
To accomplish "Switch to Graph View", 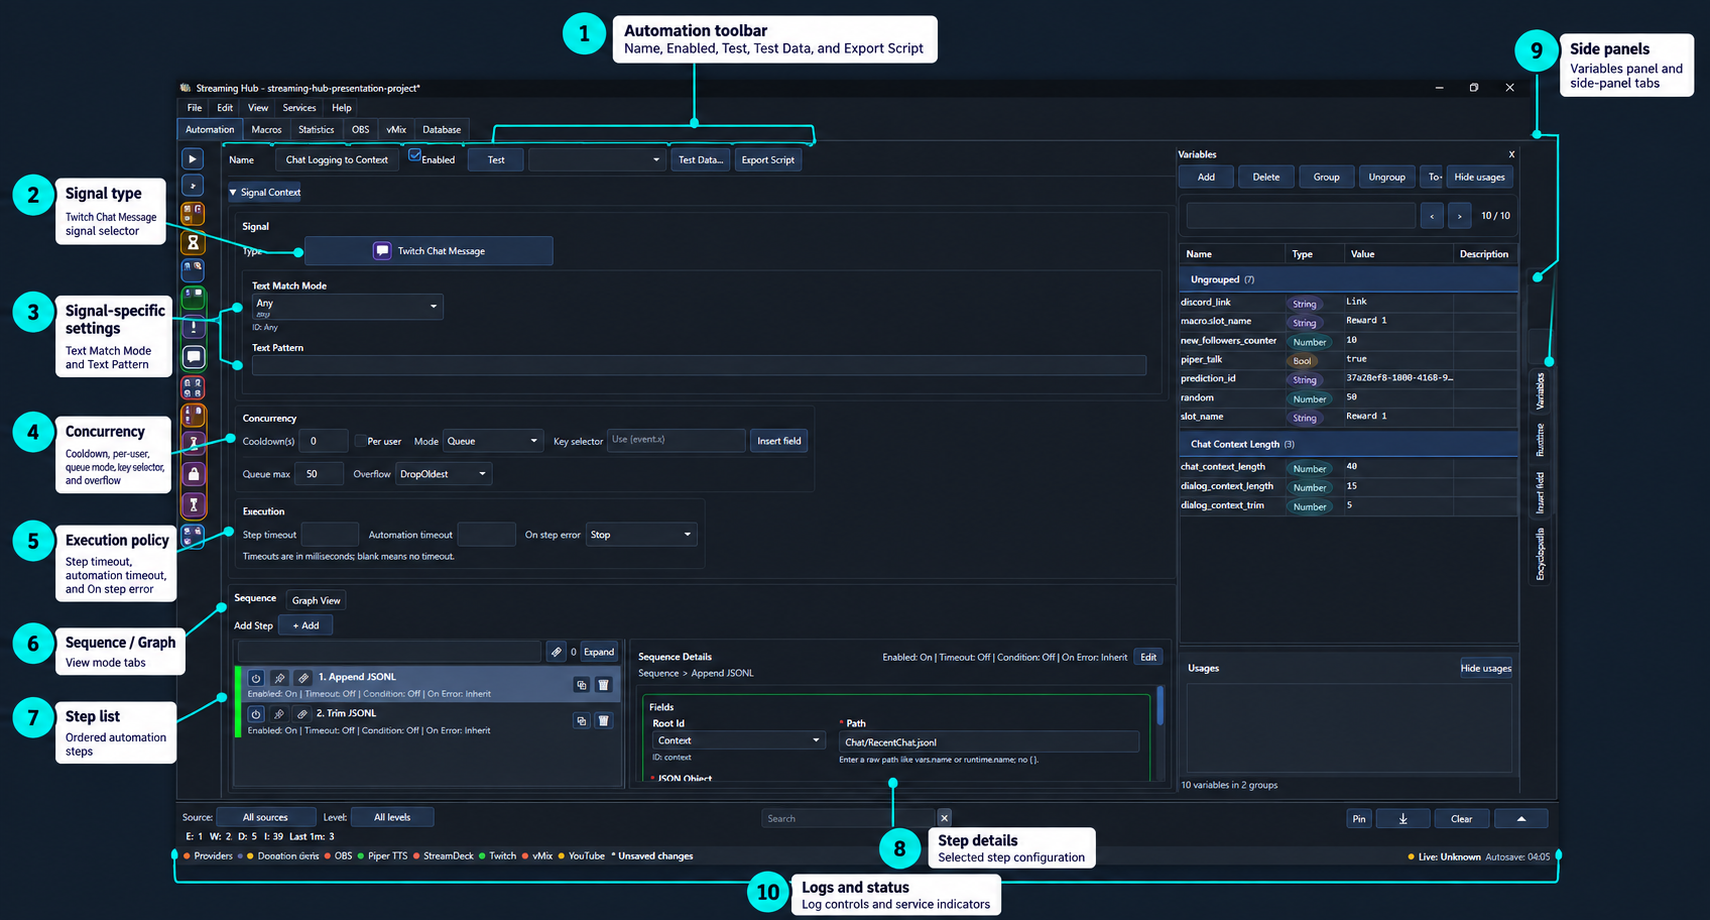I will point(316,600).
